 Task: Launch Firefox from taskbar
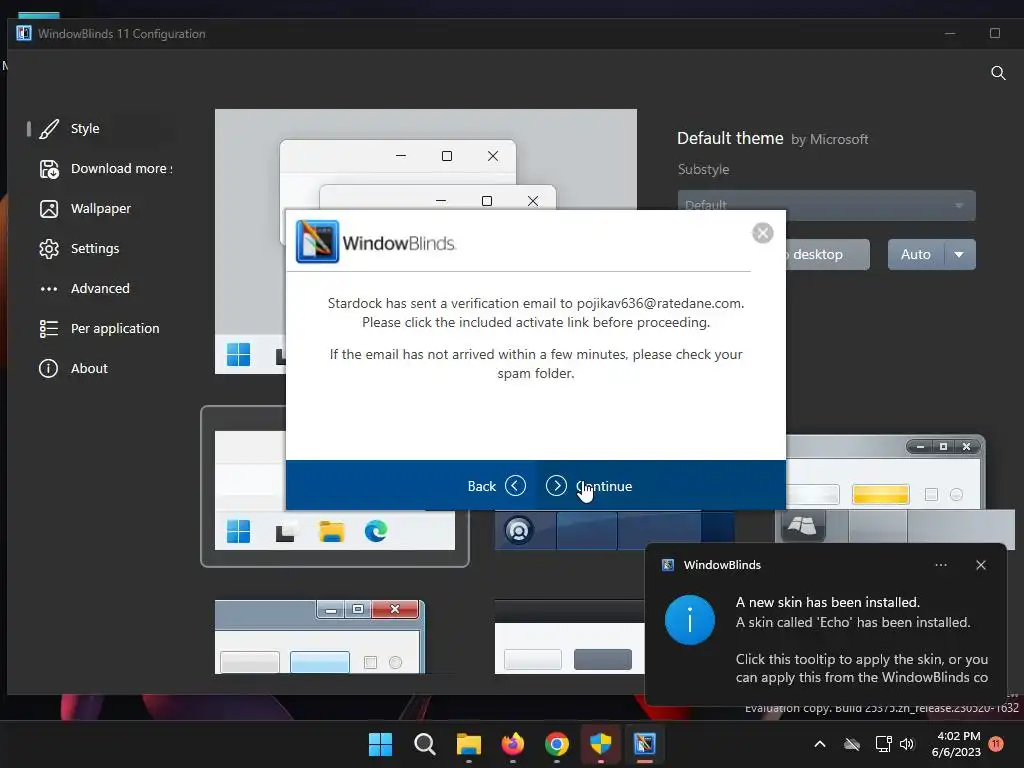[x=513, y=744]
